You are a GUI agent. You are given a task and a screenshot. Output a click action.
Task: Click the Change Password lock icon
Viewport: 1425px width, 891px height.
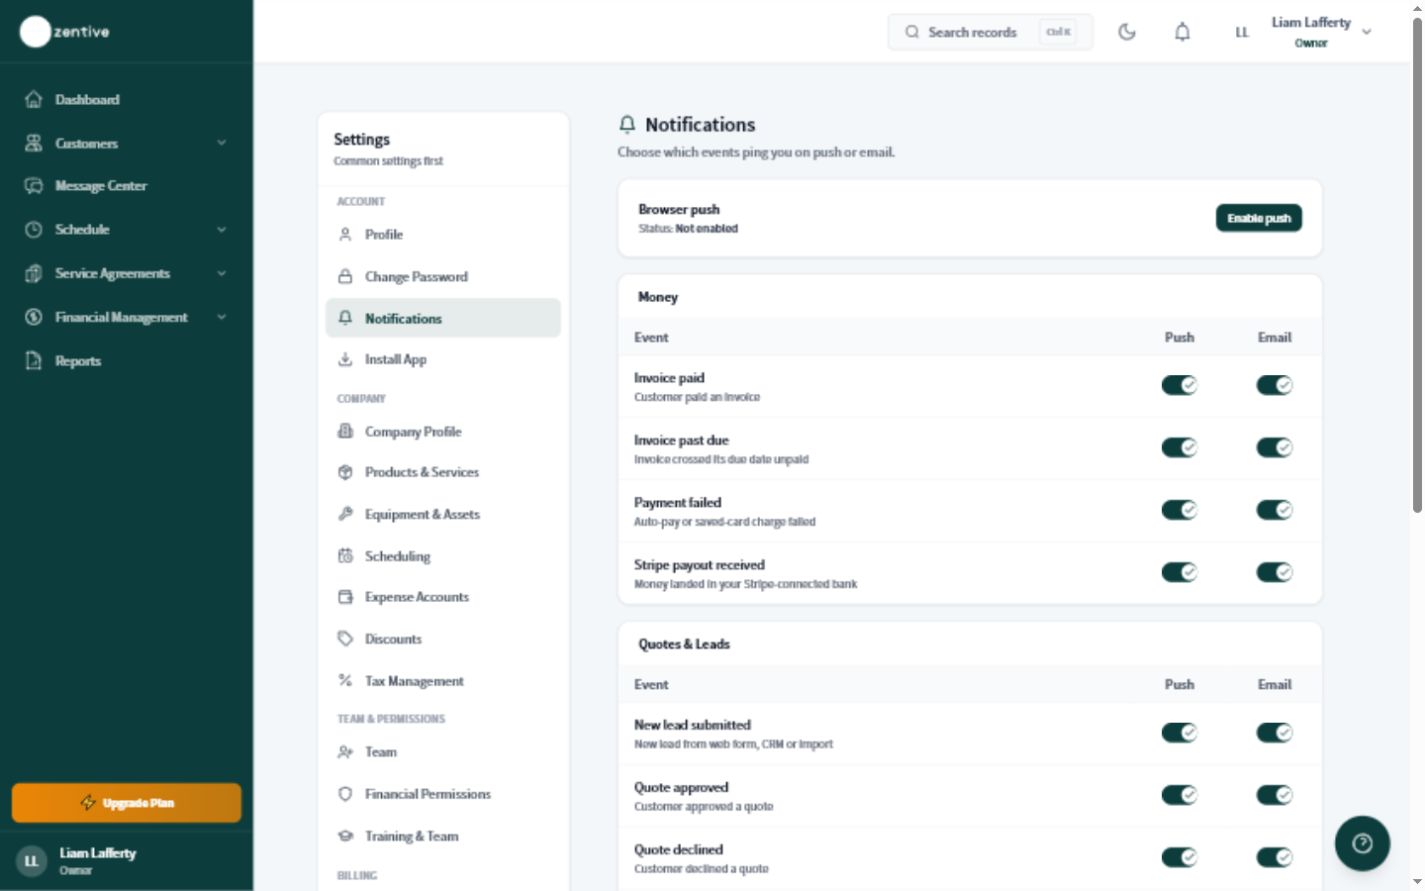click(x=345, y=276)
